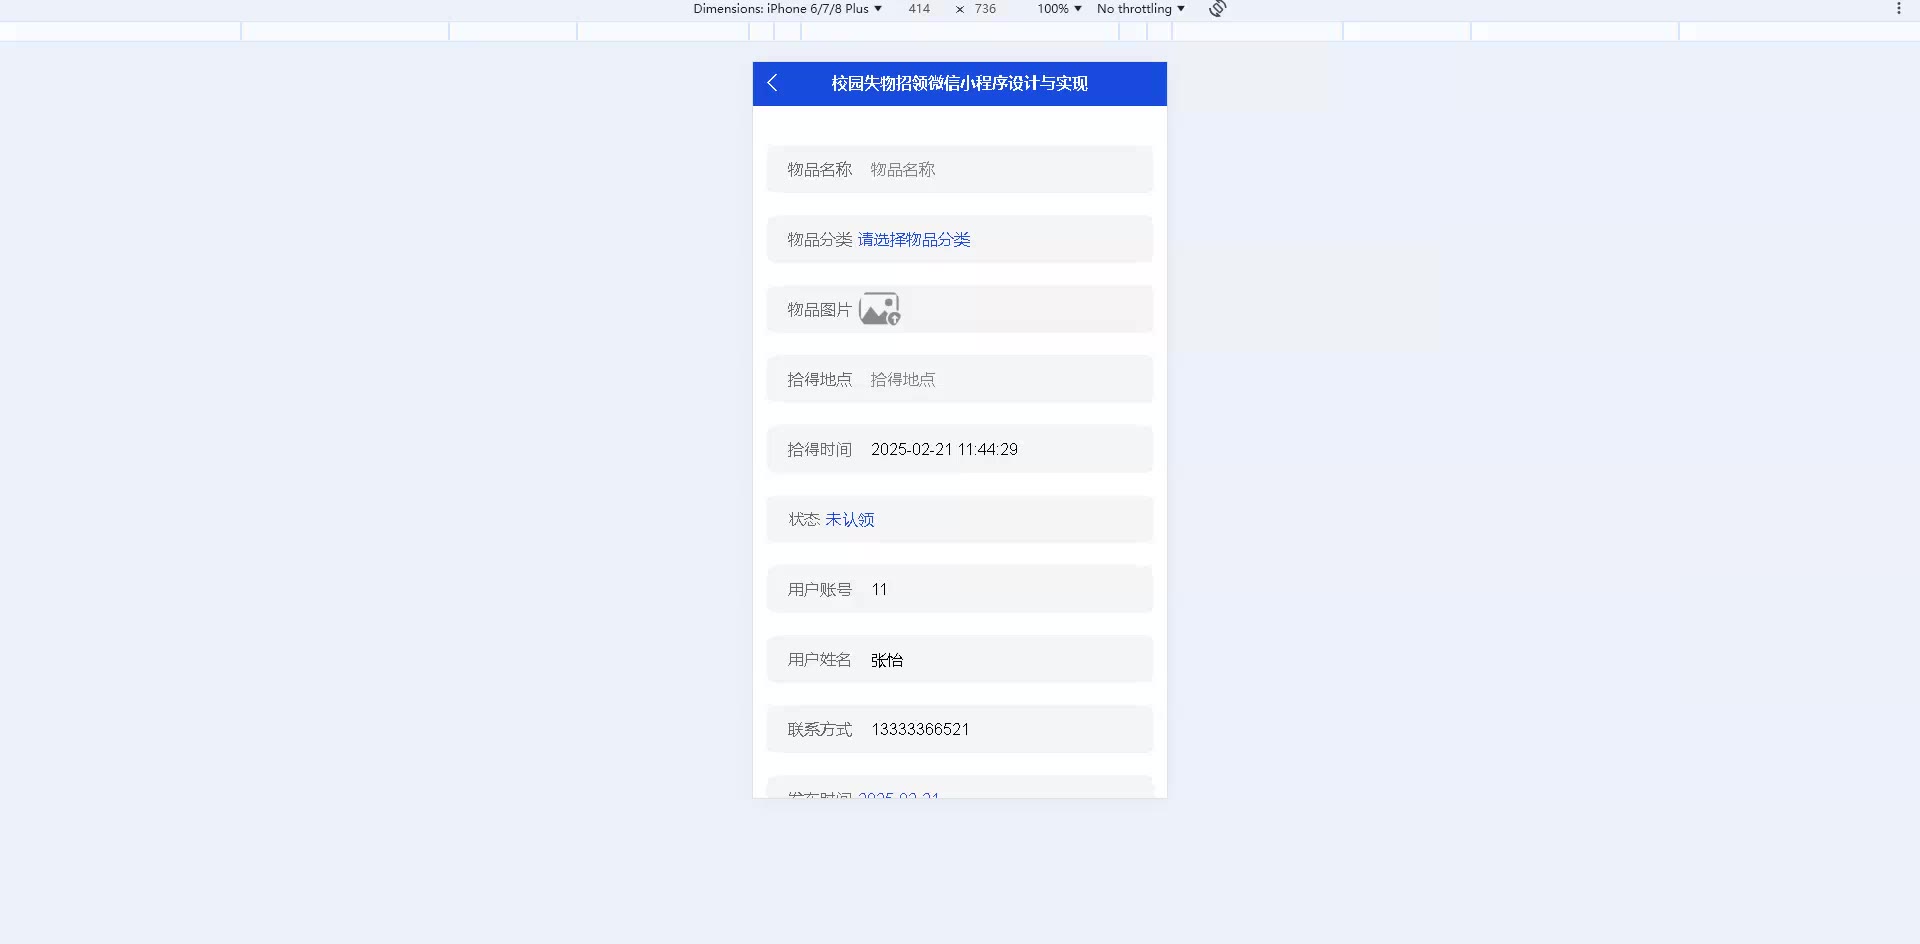This screenshot has height=944, width=1920.
Task: Go back using the header back arrow
Action: (x=772, y=83)
